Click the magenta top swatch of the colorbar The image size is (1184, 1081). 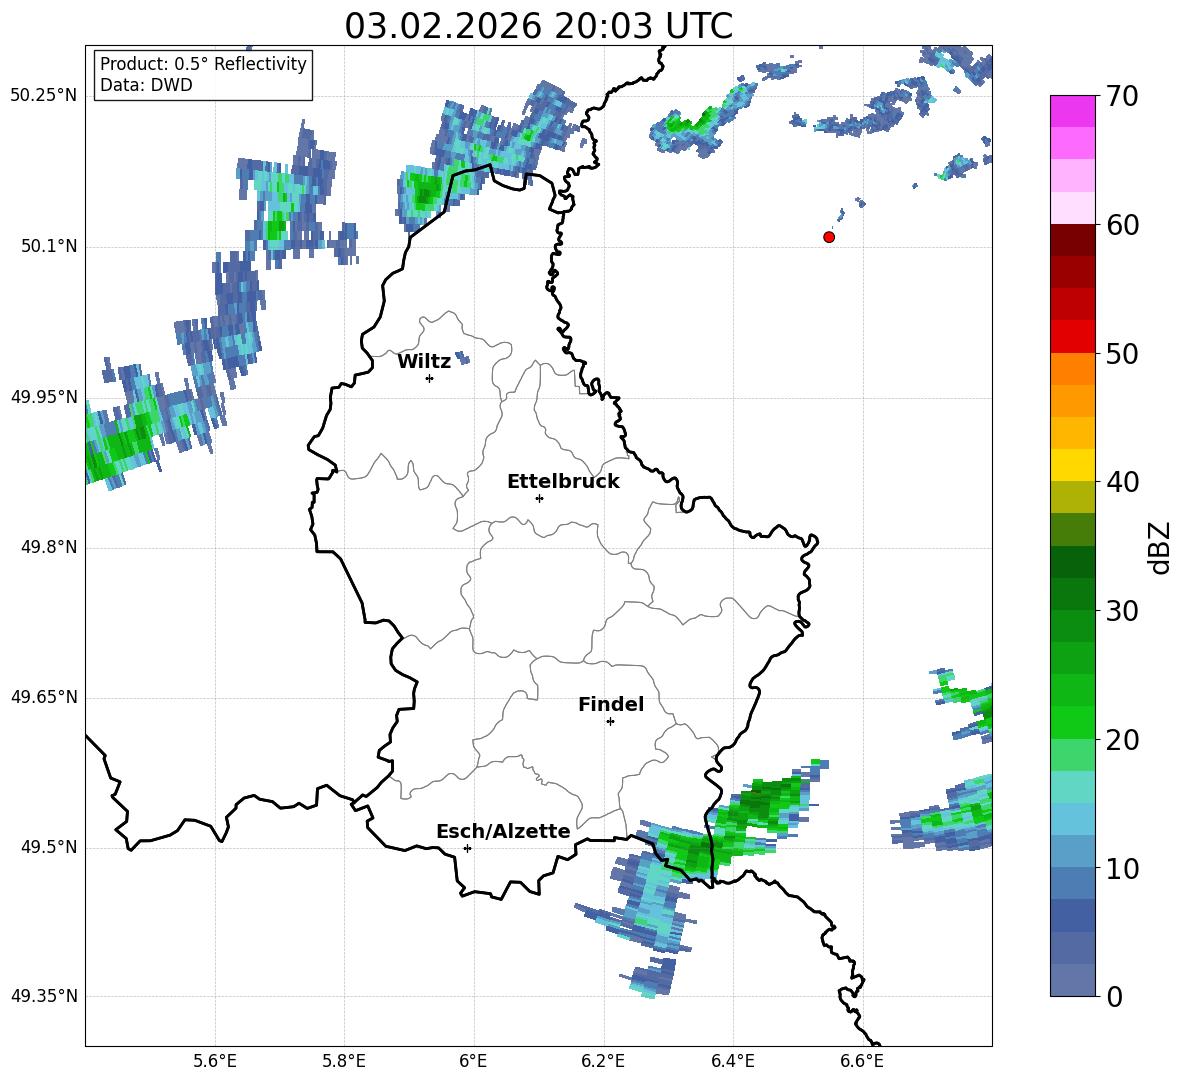[x=1072, y=111]
